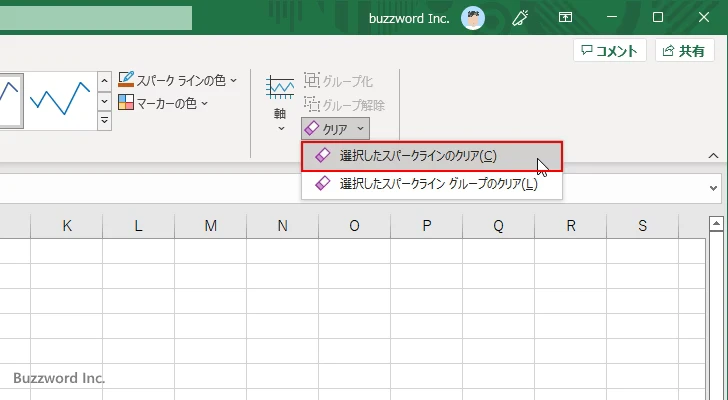Click the formula bar input area
This screenshot has height=400, width=728.
pos(351,188)
